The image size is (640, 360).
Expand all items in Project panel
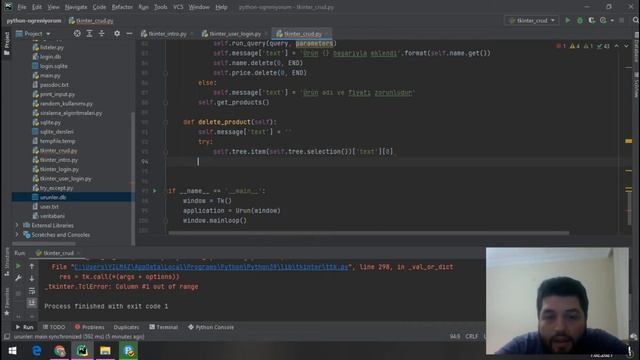point(89,33)
